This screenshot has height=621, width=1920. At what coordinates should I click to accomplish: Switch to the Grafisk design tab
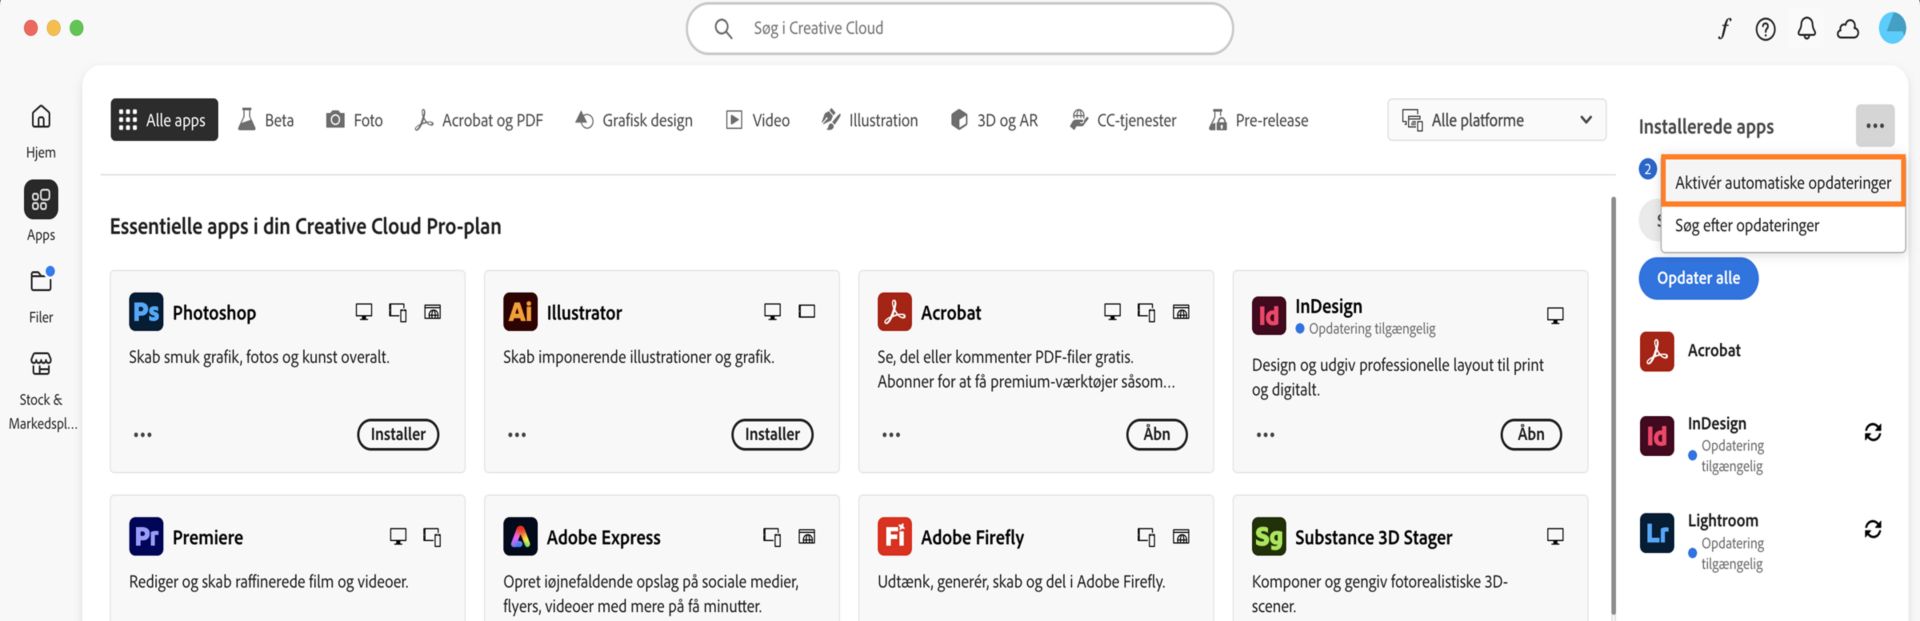click(x=634, y=120)
